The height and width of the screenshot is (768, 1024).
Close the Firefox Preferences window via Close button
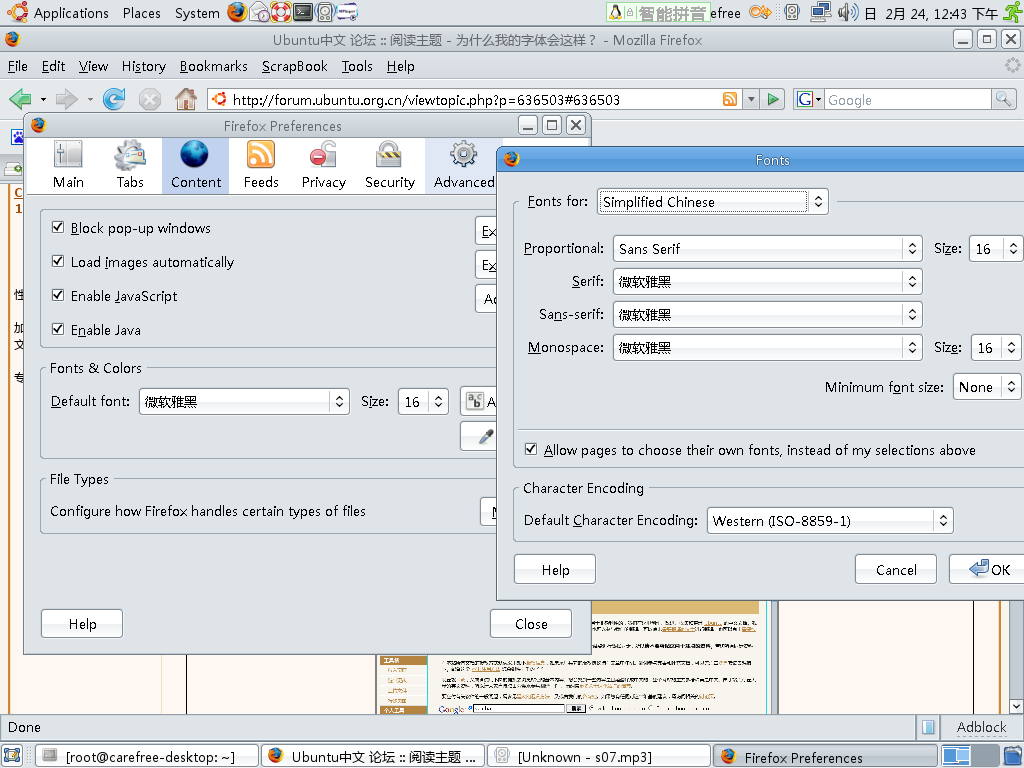(531, 624)
